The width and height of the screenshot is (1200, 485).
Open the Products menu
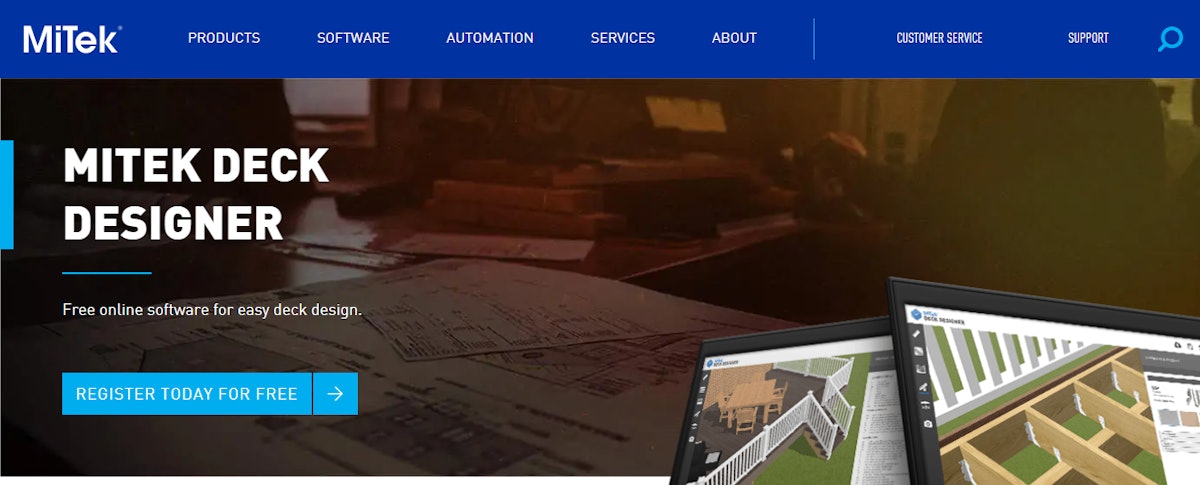224,38
